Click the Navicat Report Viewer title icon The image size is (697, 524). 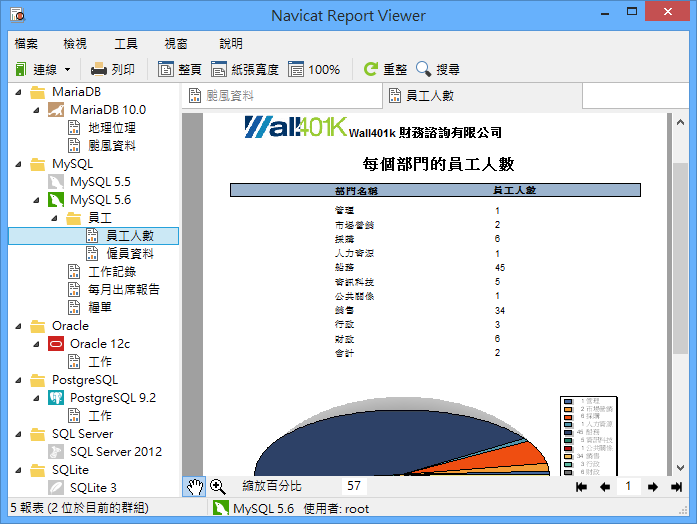(x=17, y=15)
